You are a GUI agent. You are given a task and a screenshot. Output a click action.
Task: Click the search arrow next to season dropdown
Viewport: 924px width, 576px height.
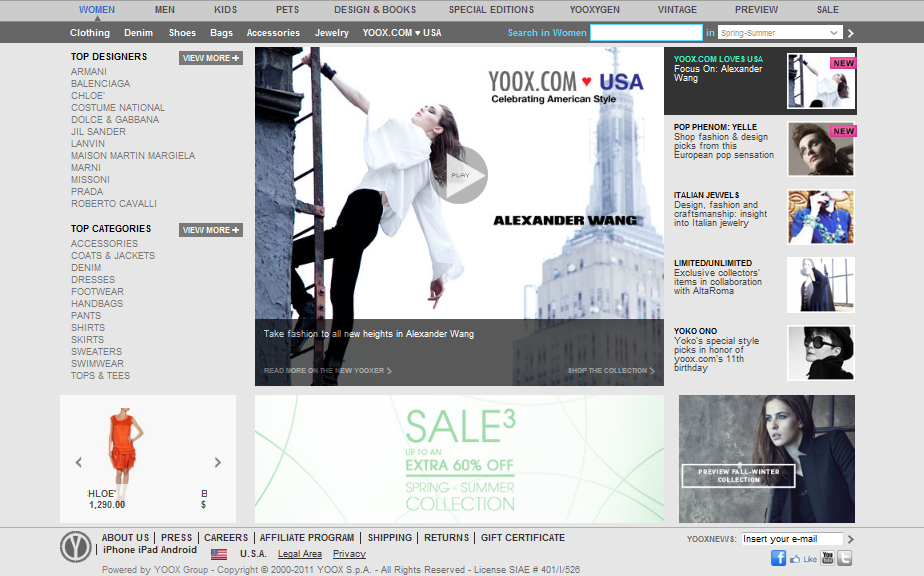click(850, 32)
